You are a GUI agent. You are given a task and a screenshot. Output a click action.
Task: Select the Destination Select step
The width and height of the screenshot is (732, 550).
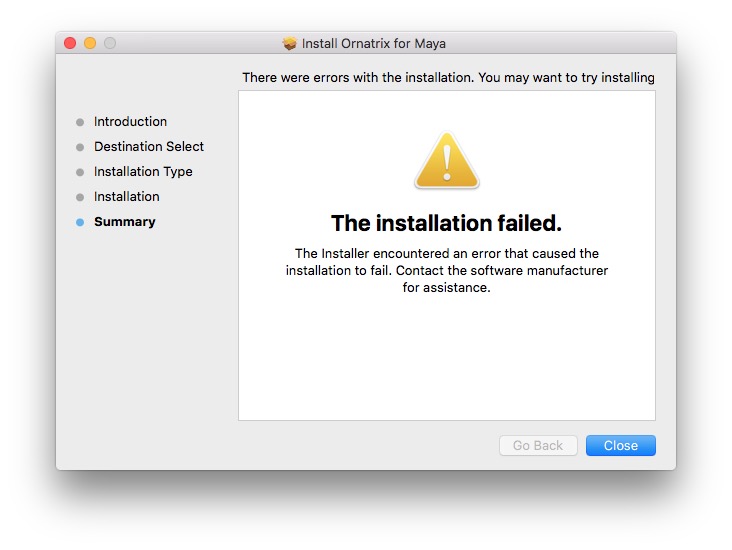[x=148, y=147]
